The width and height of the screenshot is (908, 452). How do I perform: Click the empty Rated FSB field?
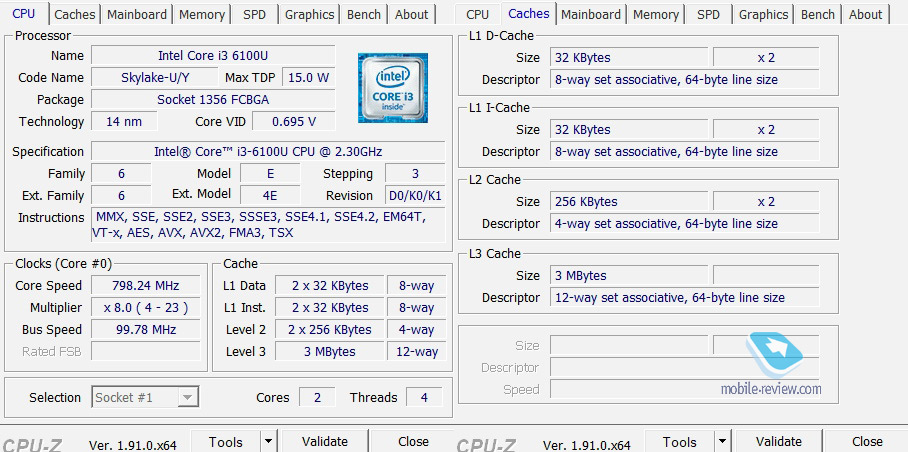146,351
